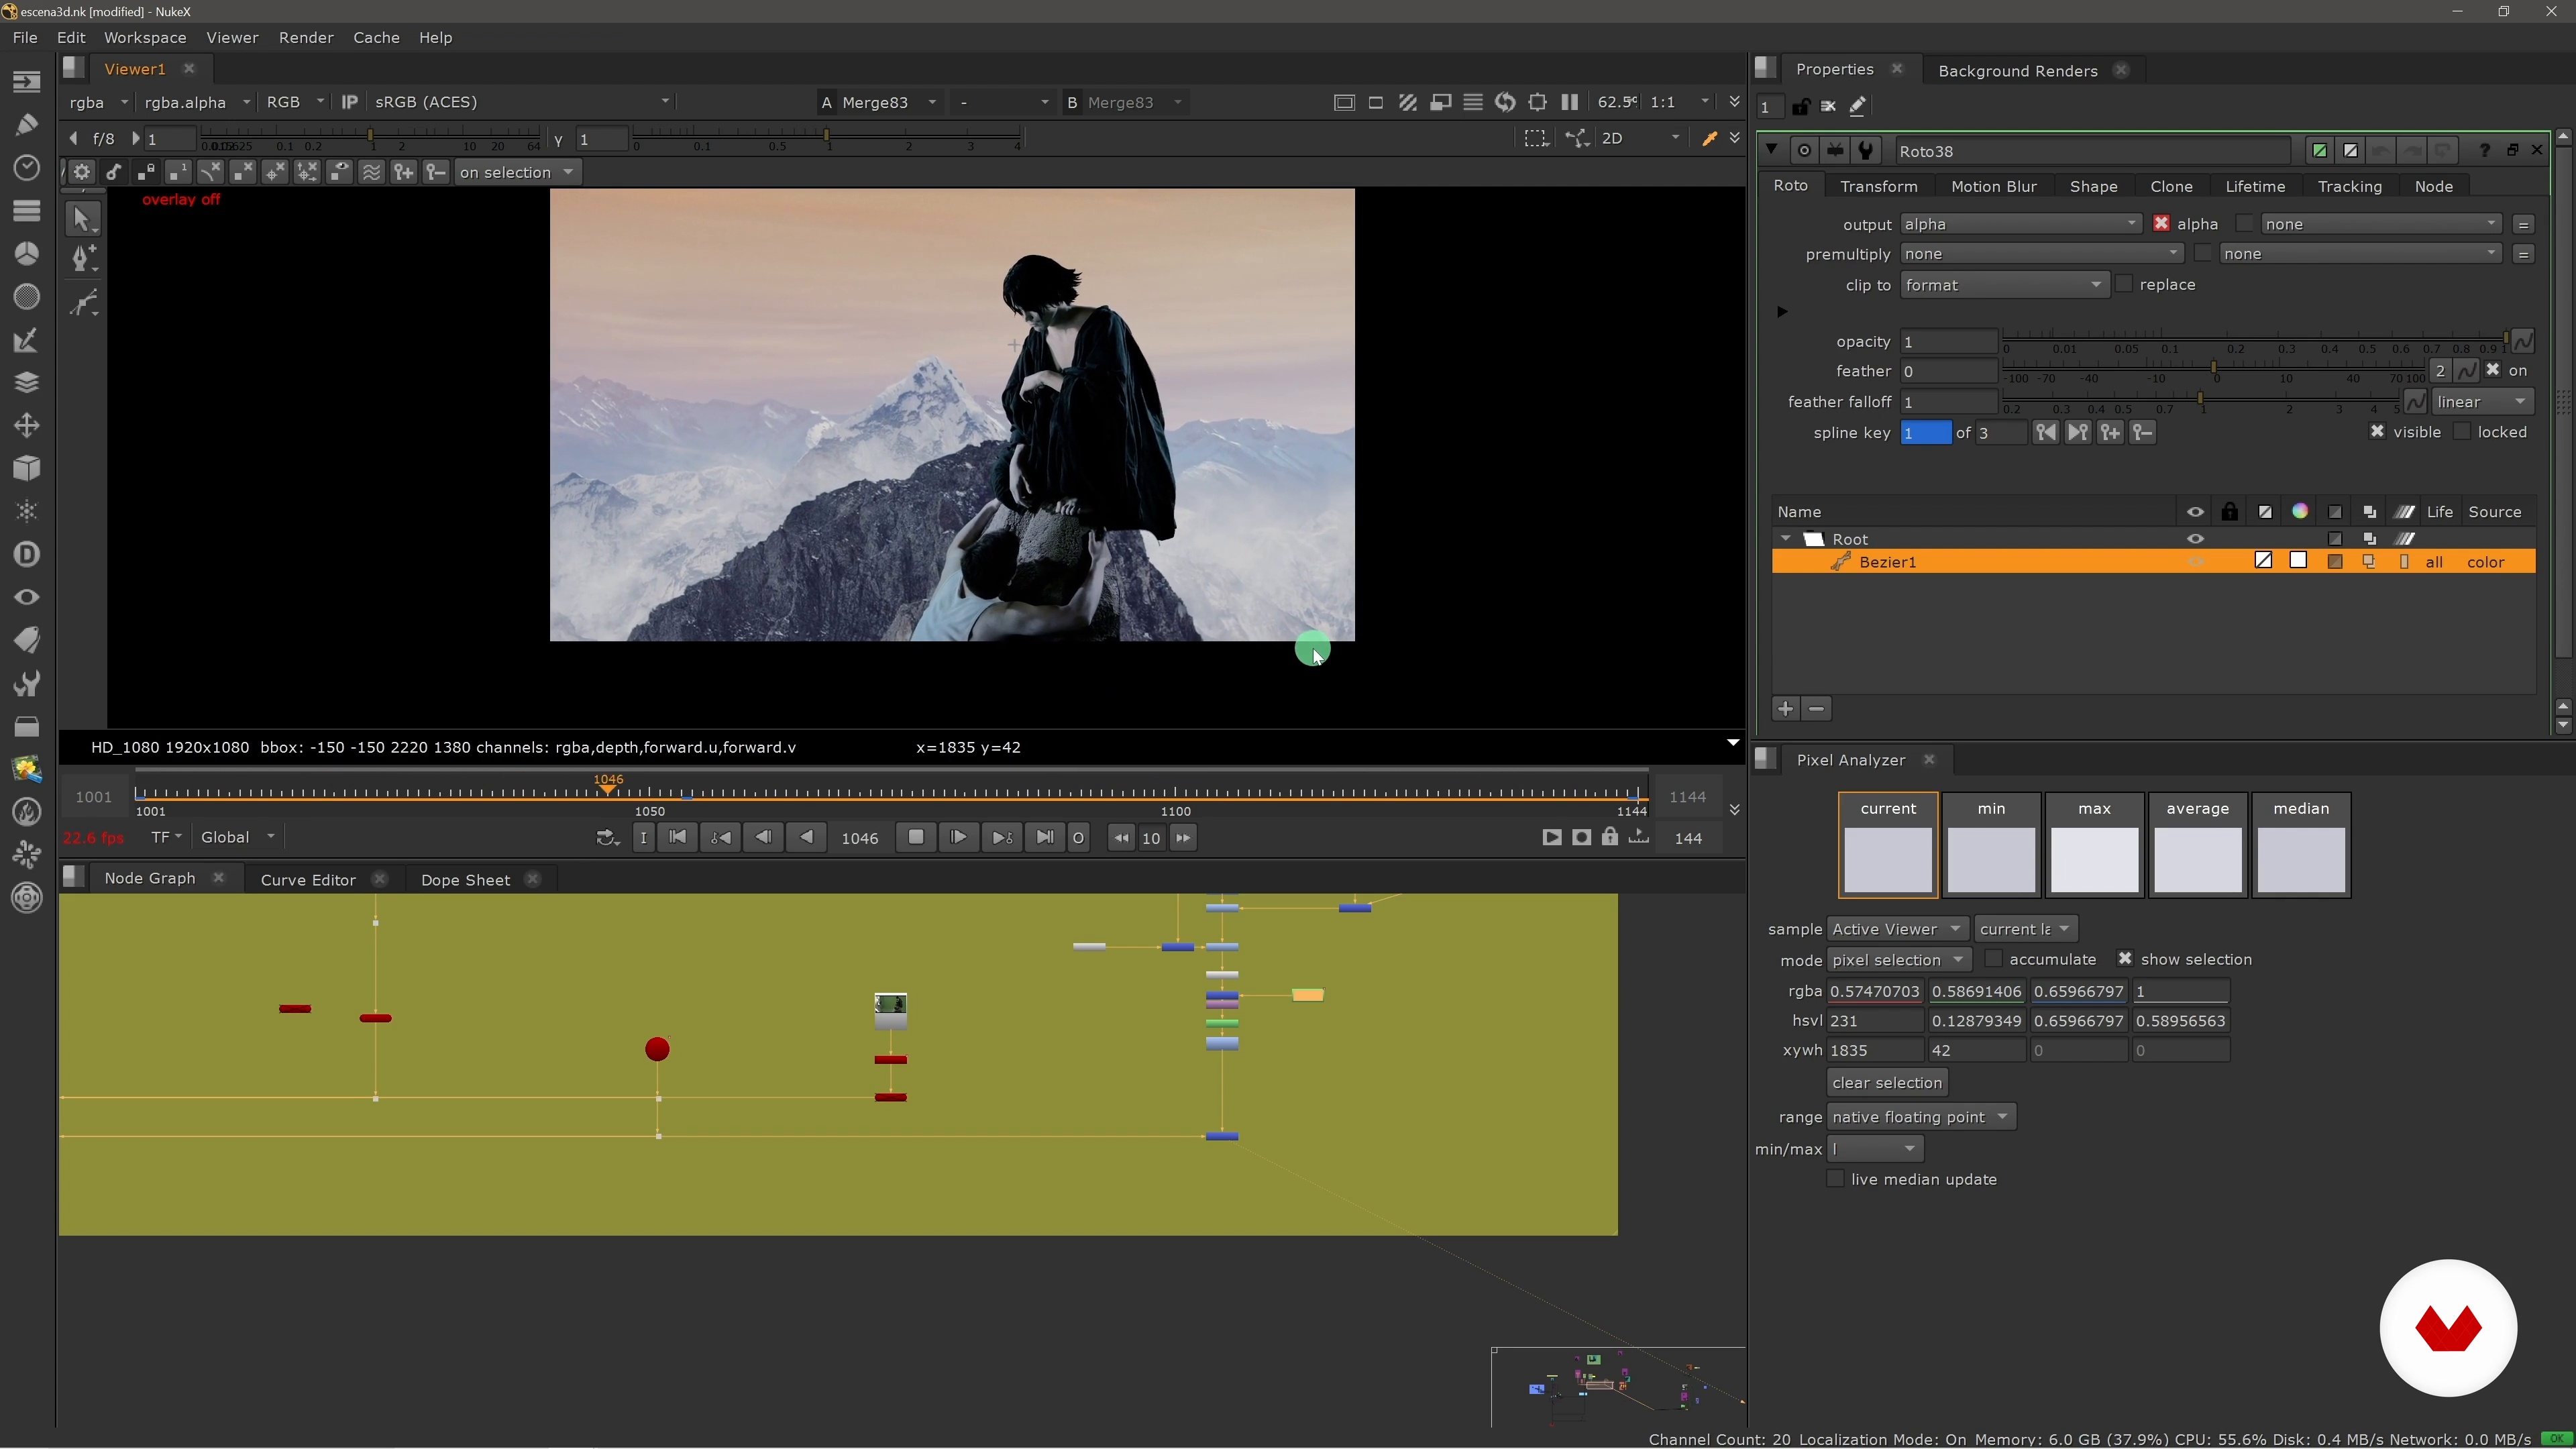The width and height of the screenshot is (2576, 1449).
Task: Go to previous spline key icon
Action: click(2046, 432)
